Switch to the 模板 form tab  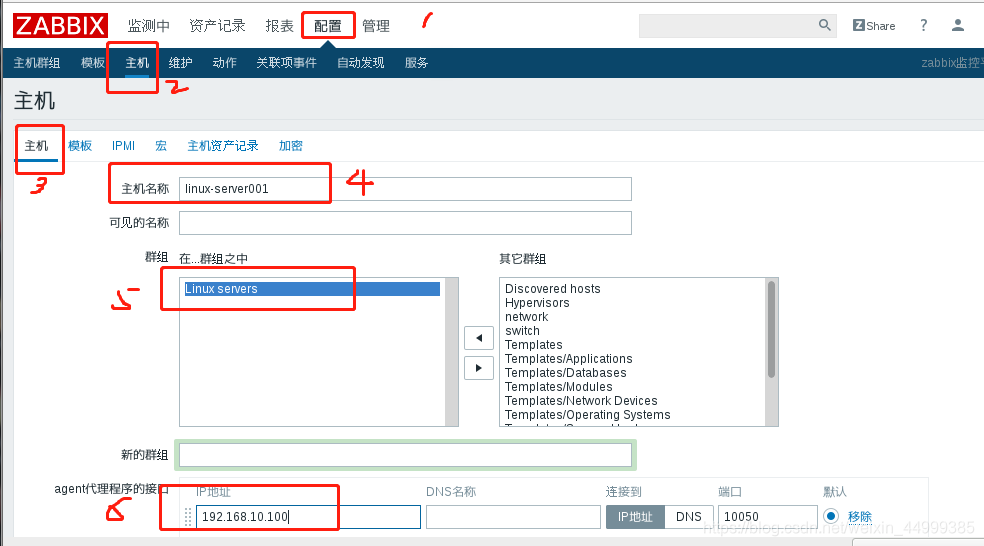pos(80,146)
